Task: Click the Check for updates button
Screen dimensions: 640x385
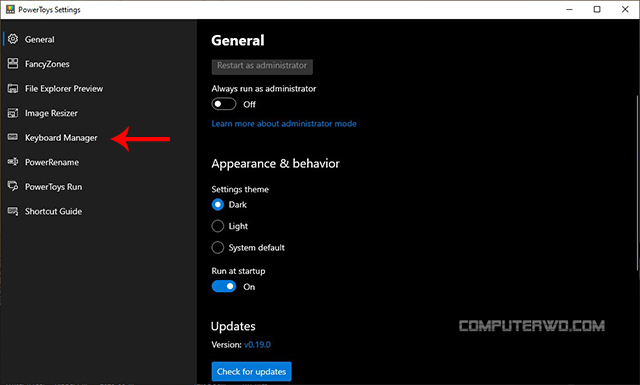Action: coord(251,372)
